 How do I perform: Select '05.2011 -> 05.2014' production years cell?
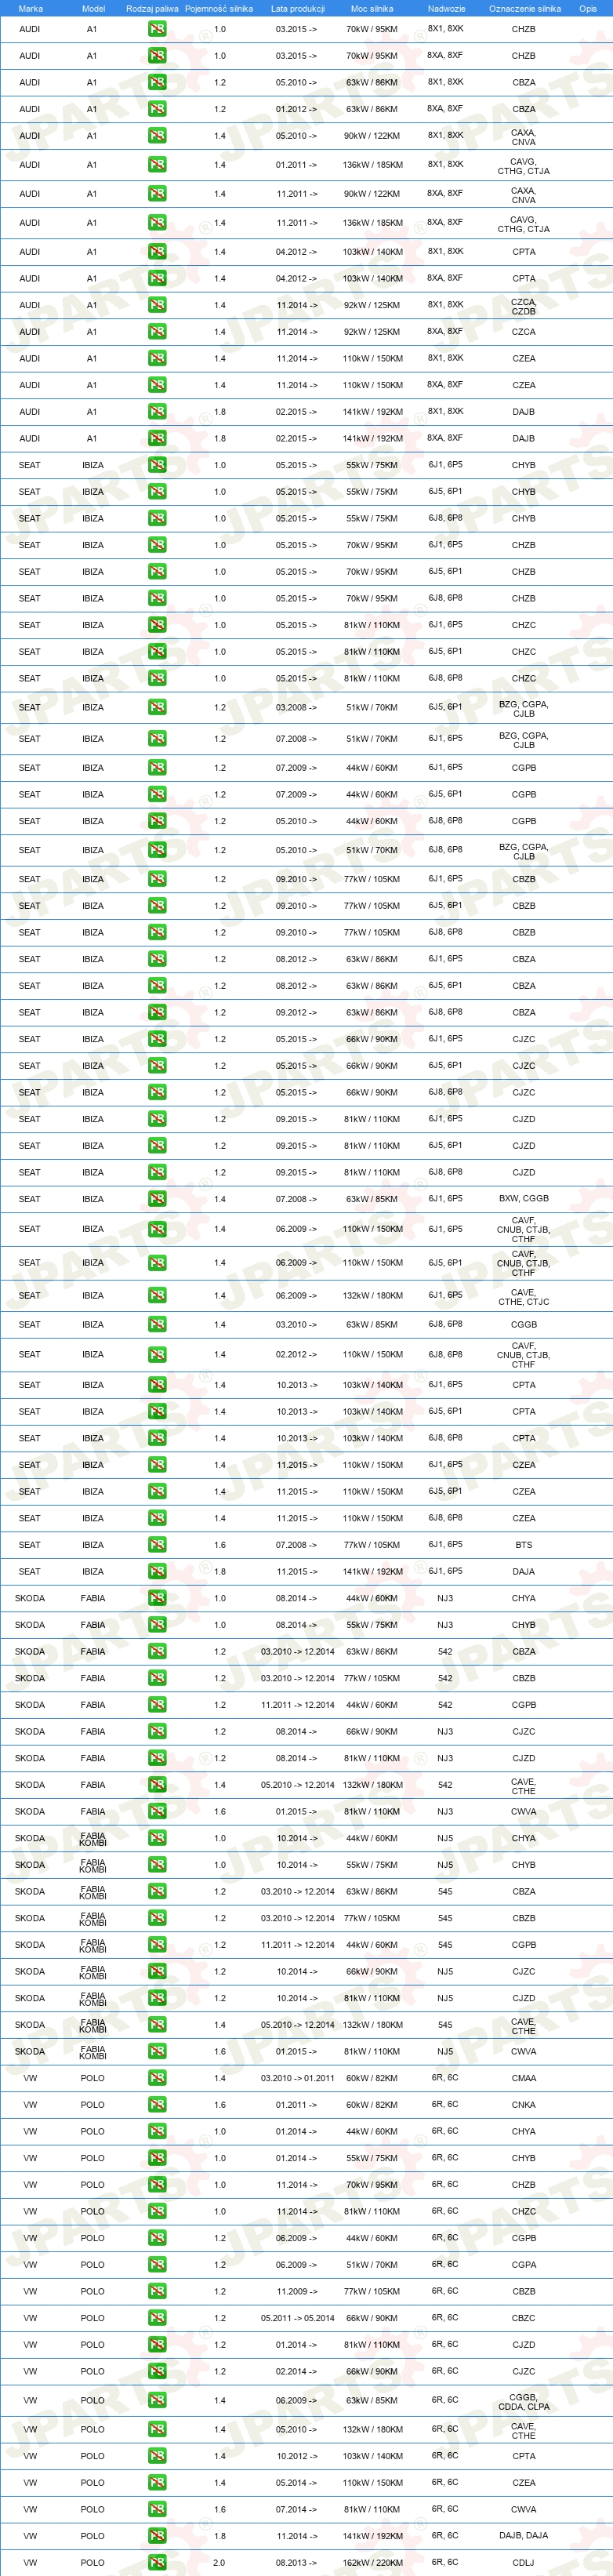pyautogui.click(x=298, y=2318)
